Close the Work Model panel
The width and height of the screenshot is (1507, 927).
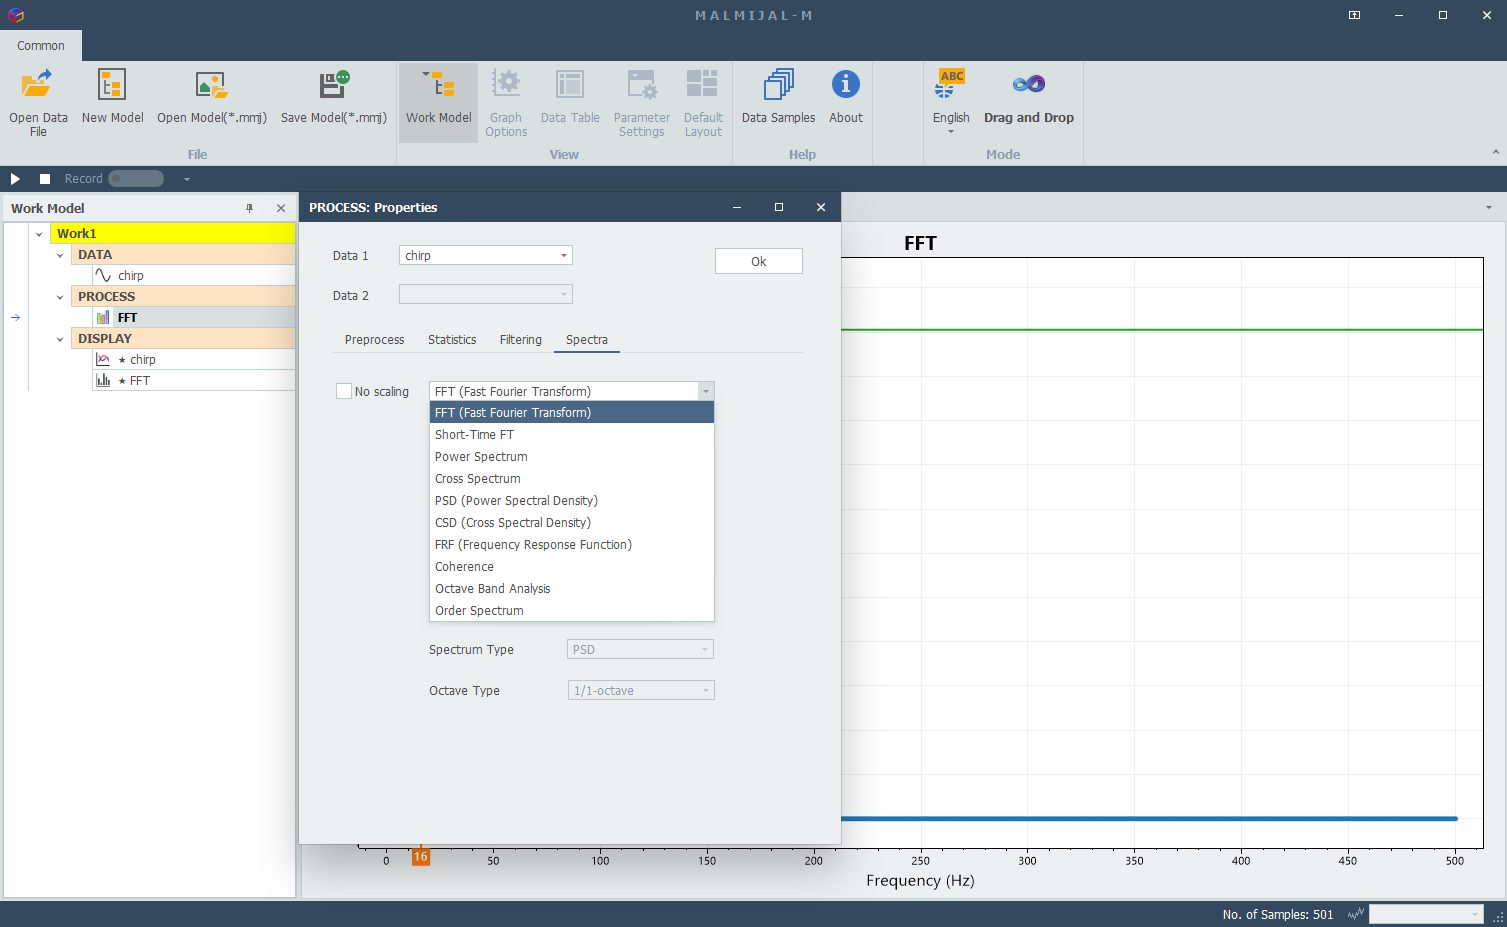point(281,208)
